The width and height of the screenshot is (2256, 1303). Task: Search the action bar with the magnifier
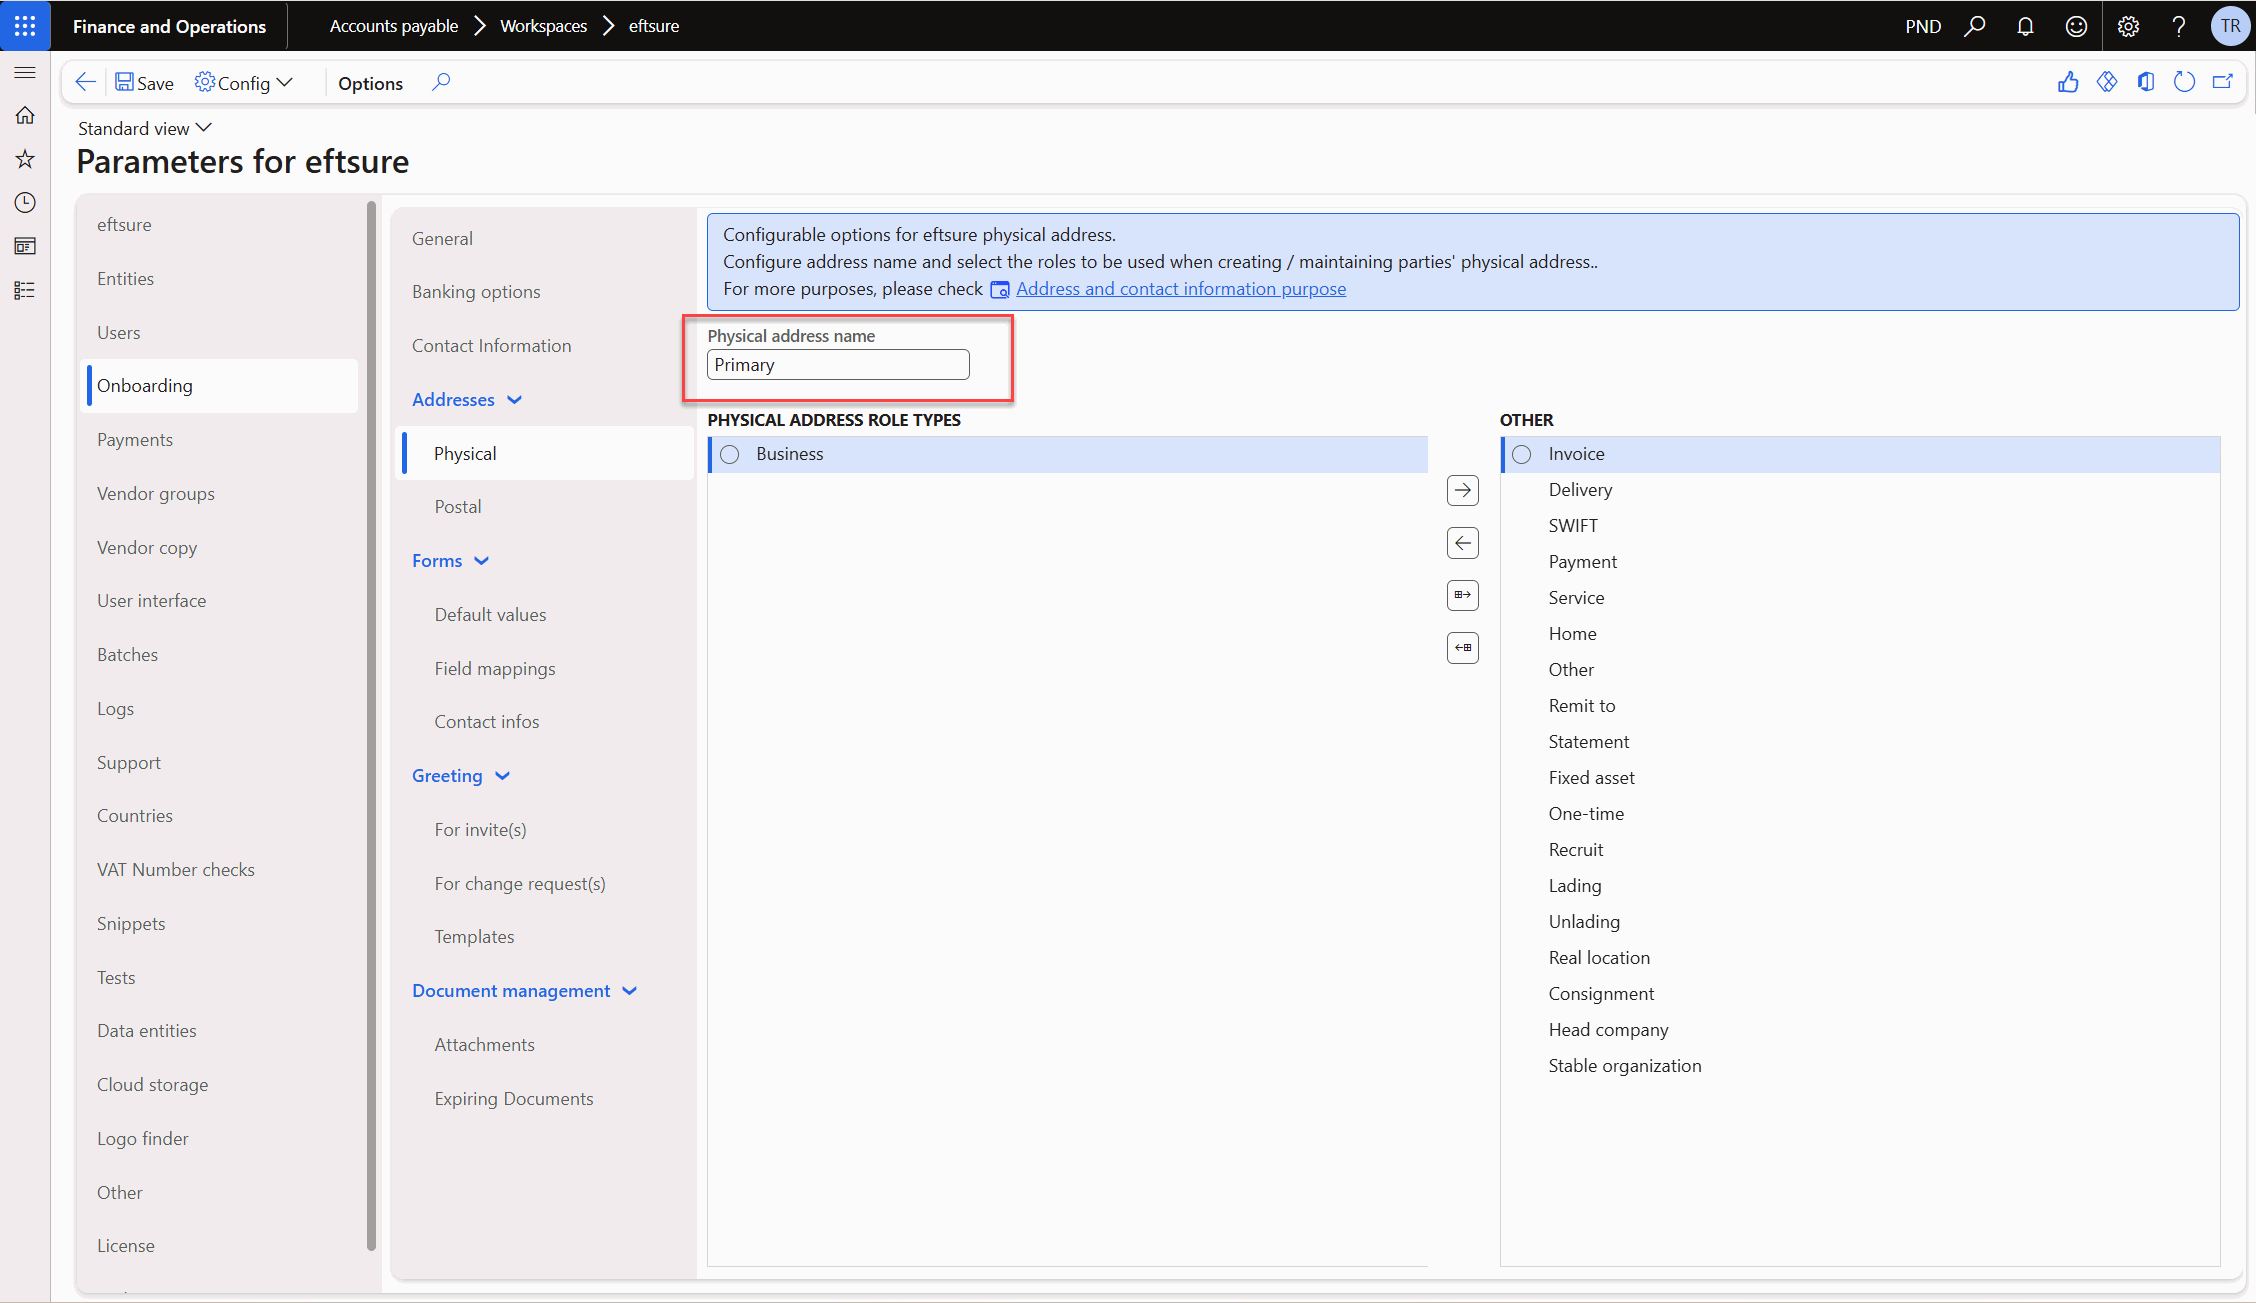pos(441,82)
